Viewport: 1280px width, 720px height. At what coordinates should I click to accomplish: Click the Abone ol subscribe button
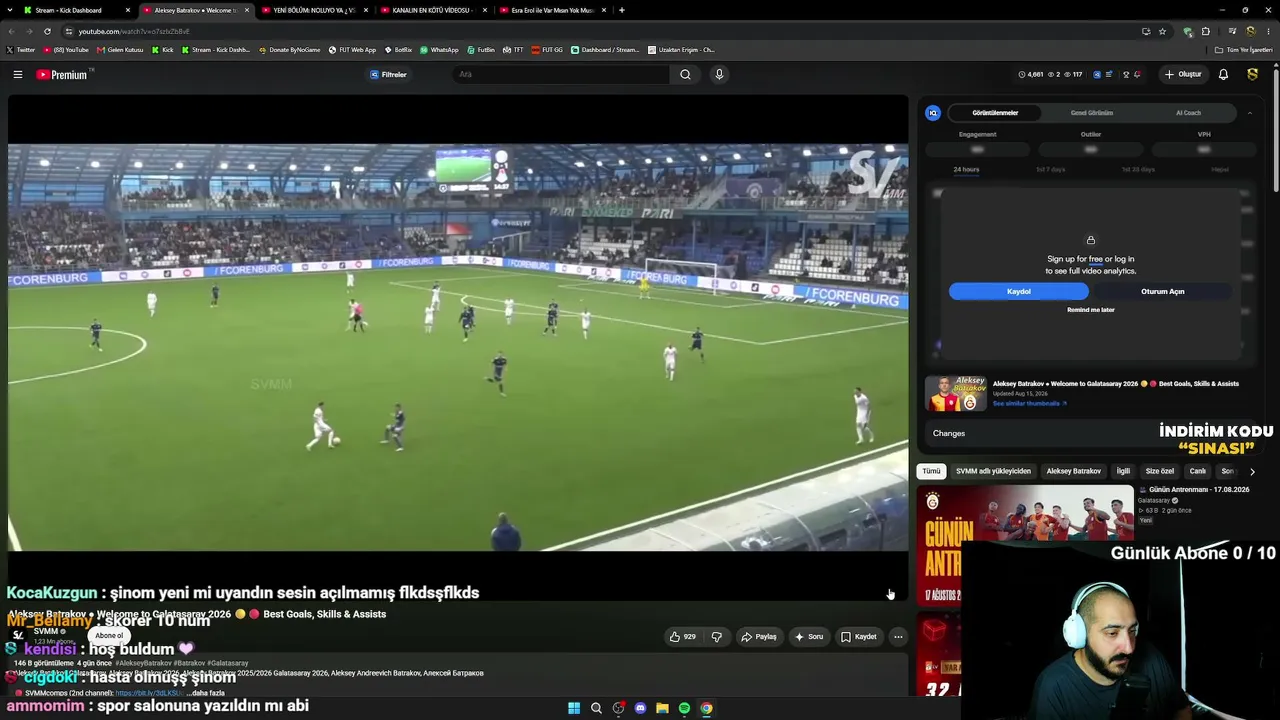pyautogui.click(x=109, y=636)
